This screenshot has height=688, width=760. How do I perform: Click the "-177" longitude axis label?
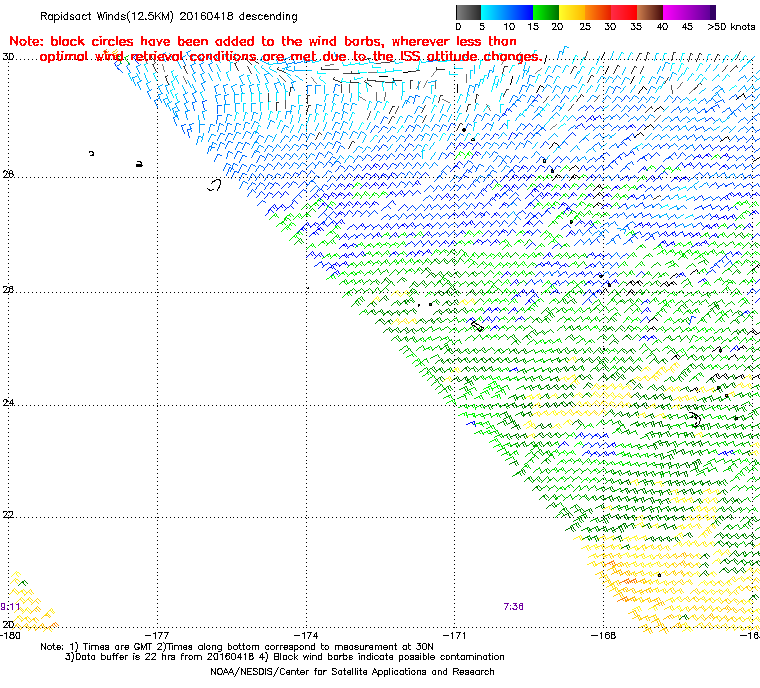(158, 636)
